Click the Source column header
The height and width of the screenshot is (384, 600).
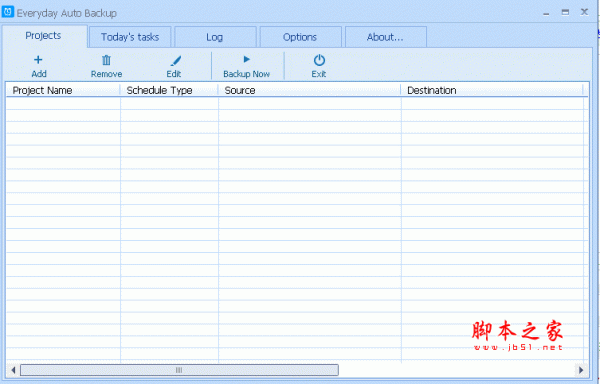pos(310,90)
